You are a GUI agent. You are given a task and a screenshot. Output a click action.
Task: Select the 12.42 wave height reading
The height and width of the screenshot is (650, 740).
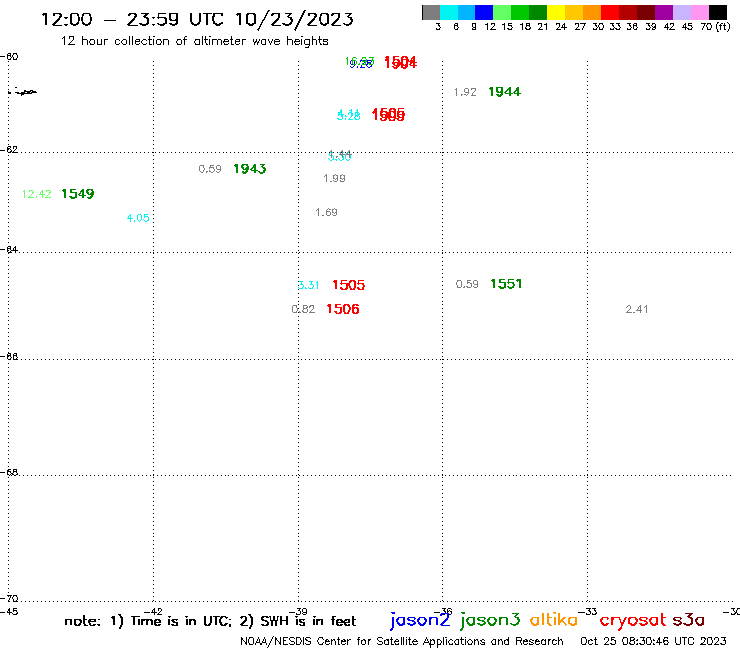tap(37, 194)
